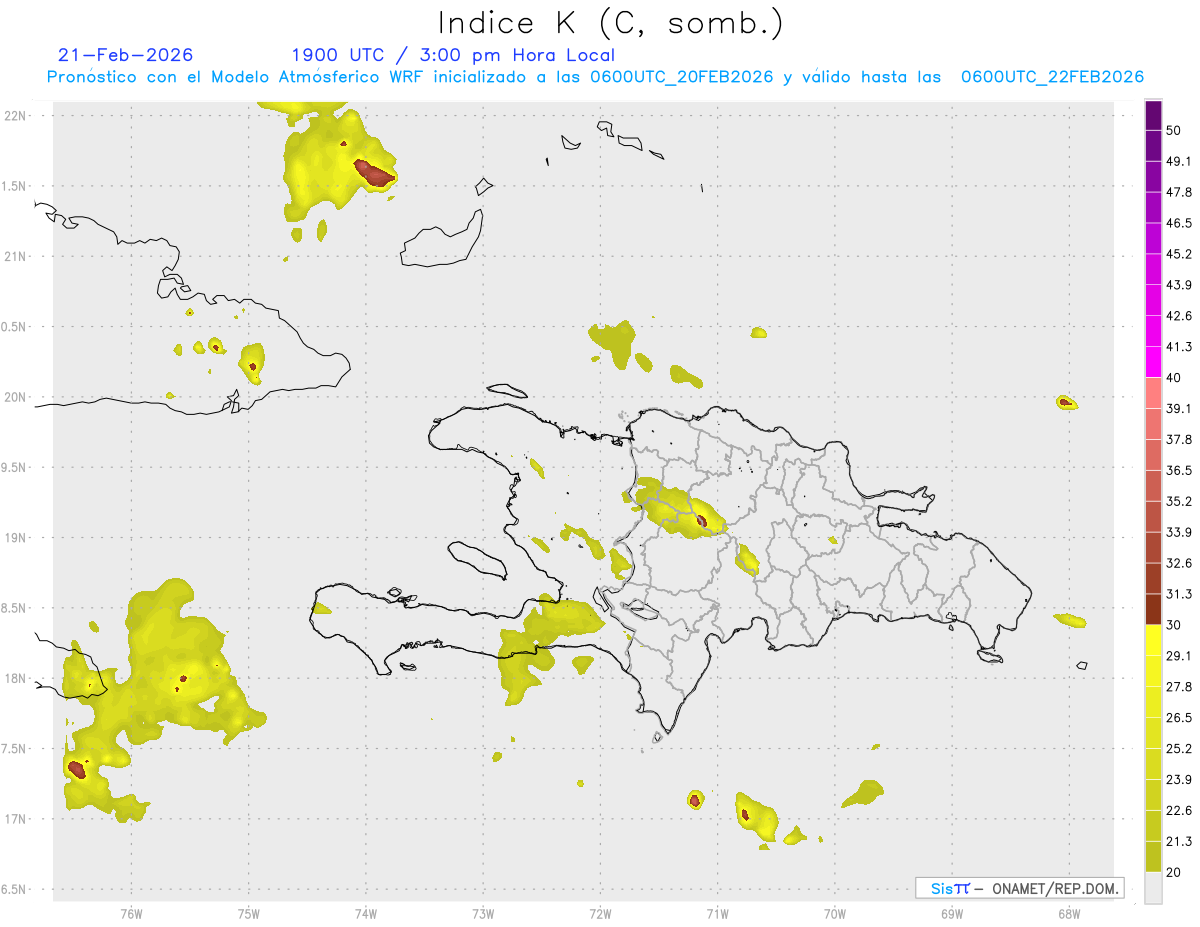This screenshot has height=927, width=1200.
Task: Click the '74W' longitude axis label
Action: [366, 914]
